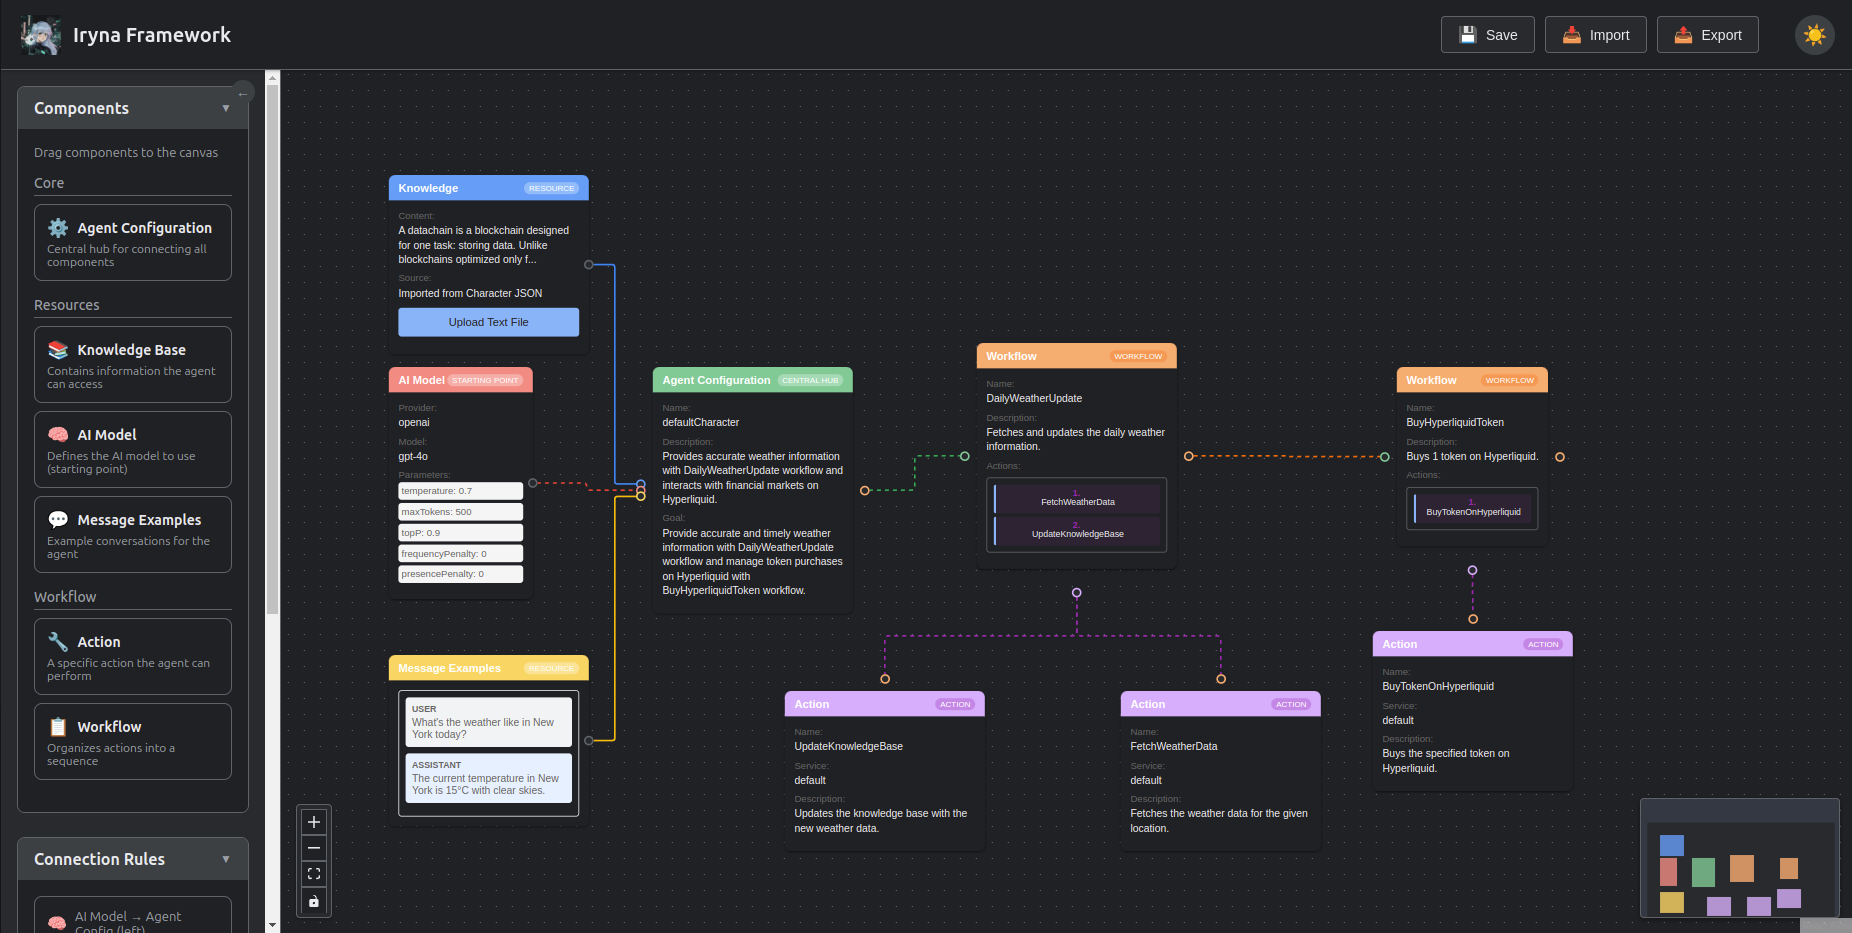Click the 'STARTING POINT' badge
Image resolution: width=1852 pixels, height=933 pixels.
(485, 380)
